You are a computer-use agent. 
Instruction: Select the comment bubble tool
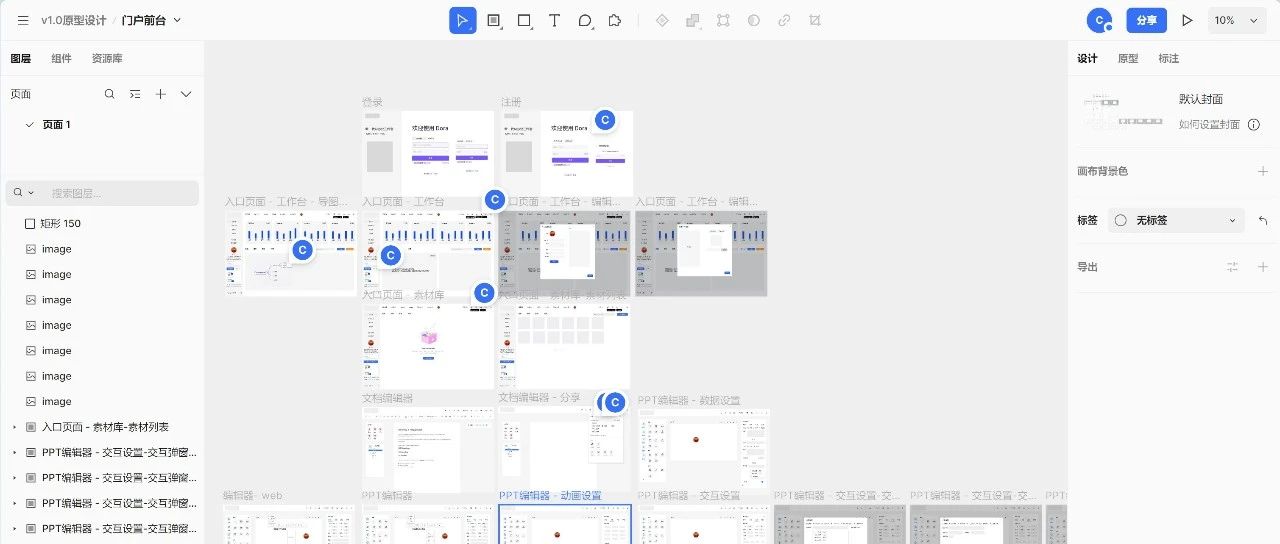[586, 20]
